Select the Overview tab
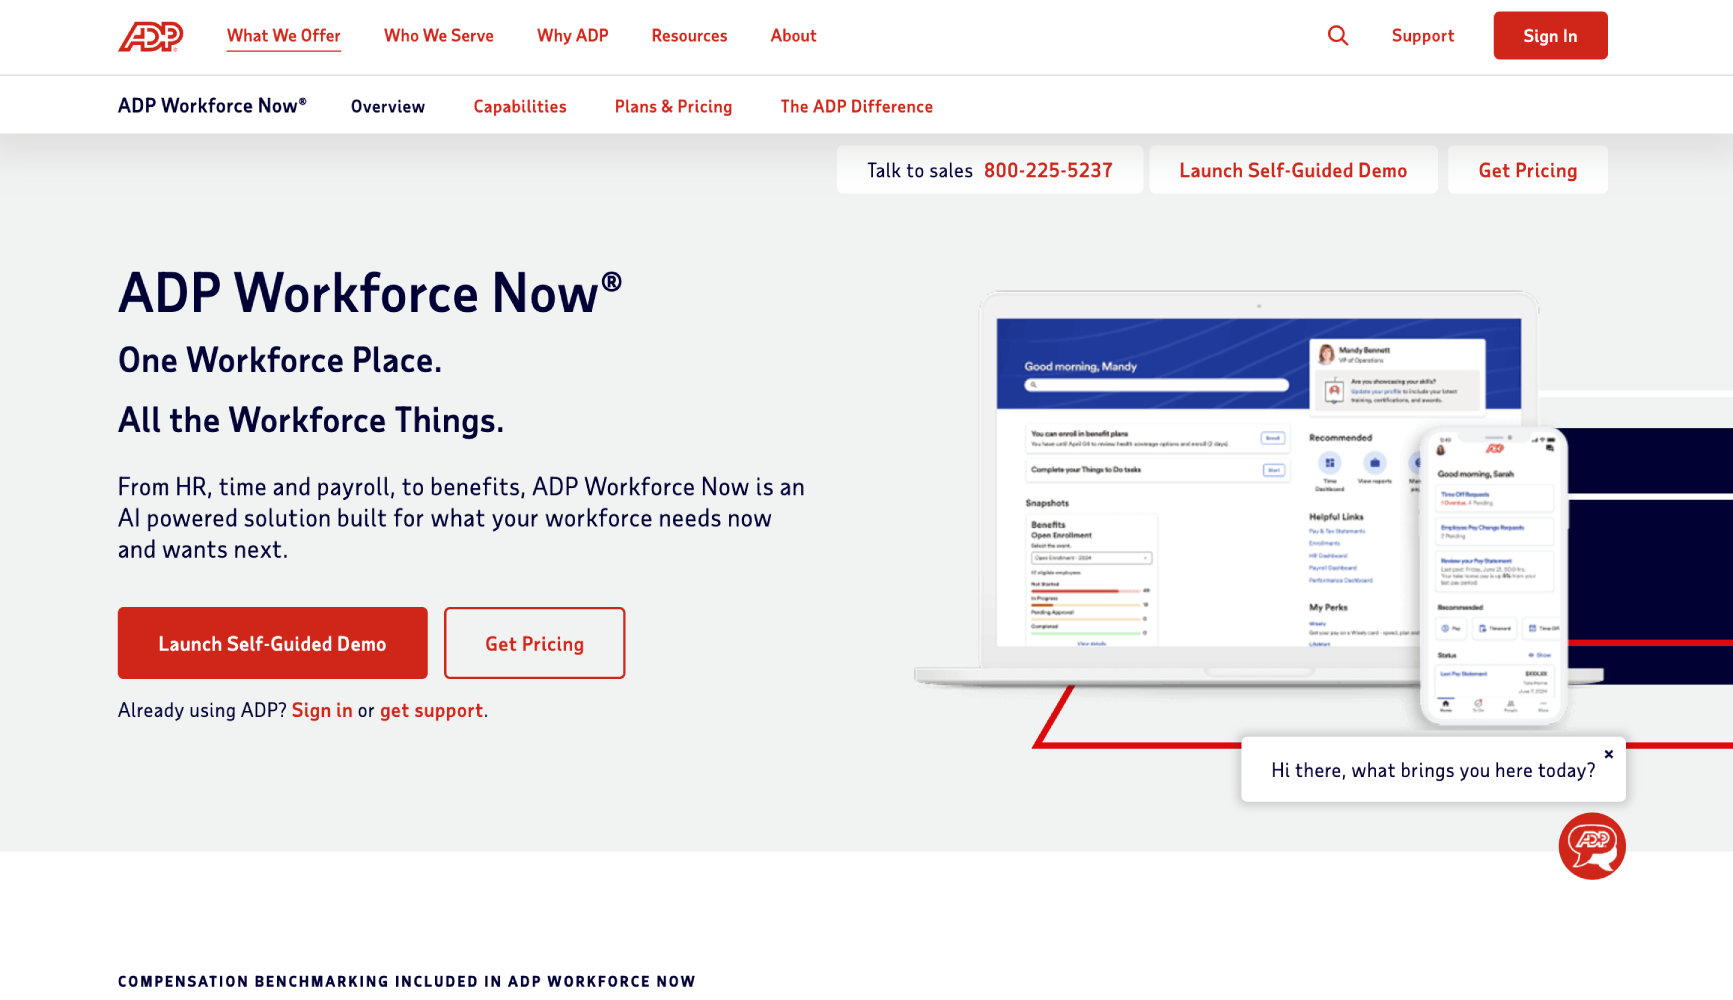This screenshot has width=1733, height=1000. [388, 107]
